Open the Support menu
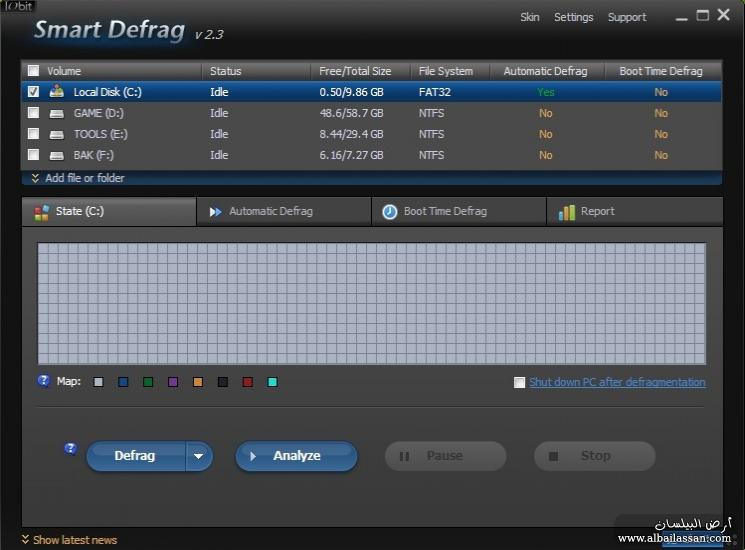This screenshot has width=745, height=550. click(x=627, y=18)
